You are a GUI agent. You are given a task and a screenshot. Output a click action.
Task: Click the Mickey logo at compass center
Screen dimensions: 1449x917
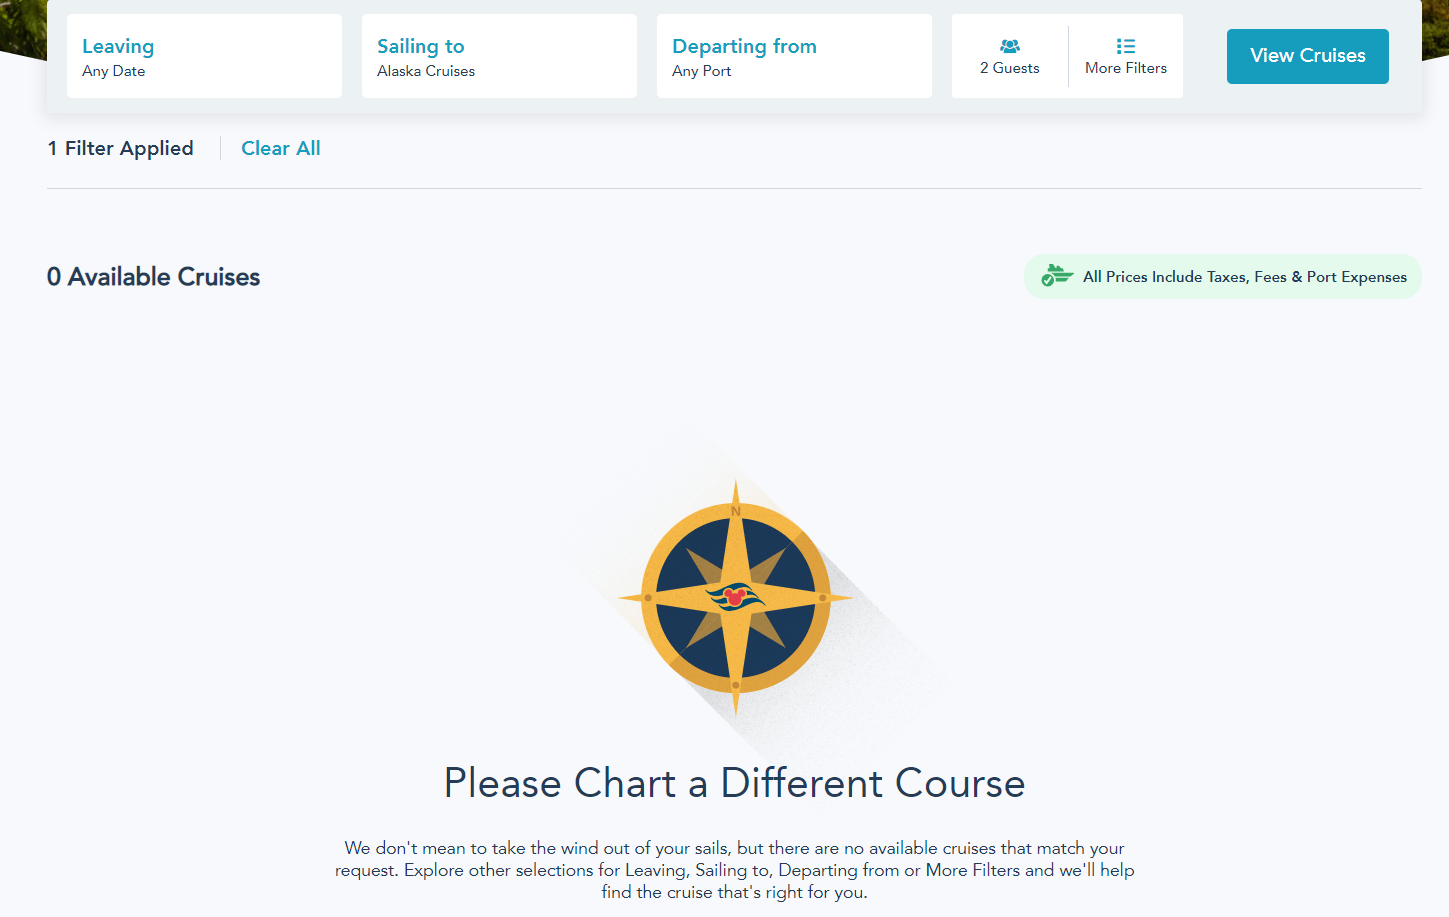click(x=735, y=597)
